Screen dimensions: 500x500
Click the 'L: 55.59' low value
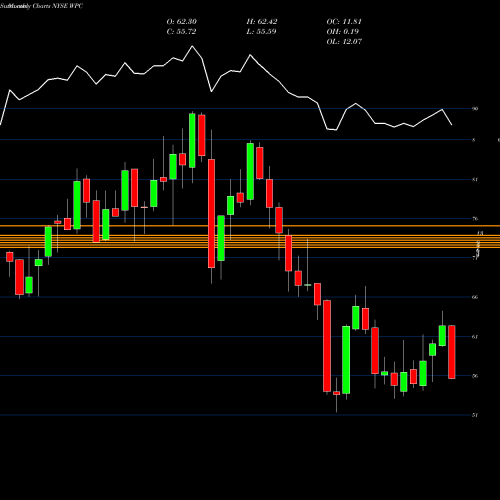(x=261, y=32)
